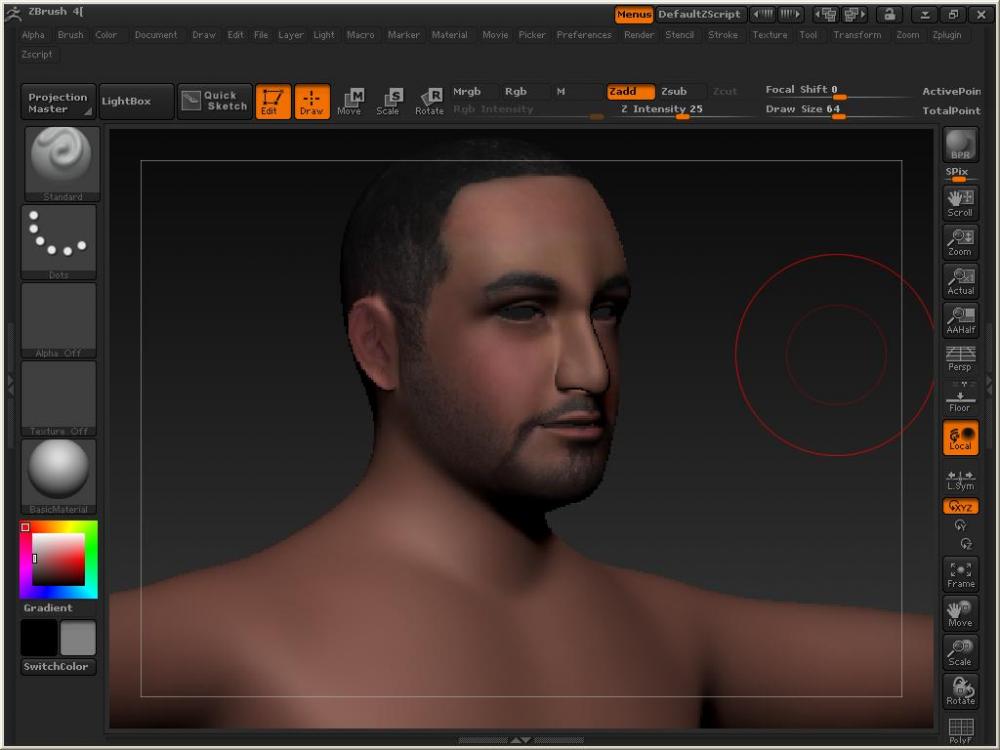Select the Rotate mode icon in top toolbar

coord(429,101)
